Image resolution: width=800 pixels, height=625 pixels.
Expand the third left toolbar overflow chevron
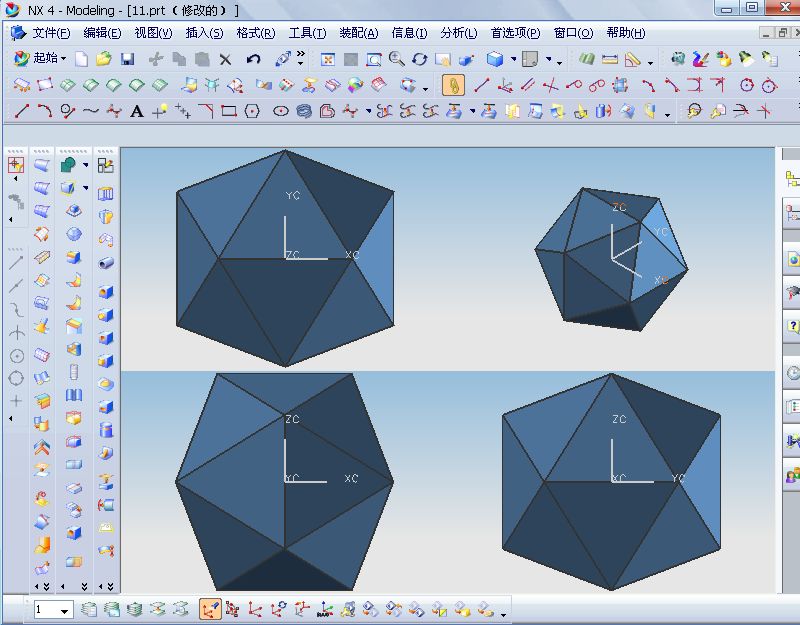click(110, 587)
